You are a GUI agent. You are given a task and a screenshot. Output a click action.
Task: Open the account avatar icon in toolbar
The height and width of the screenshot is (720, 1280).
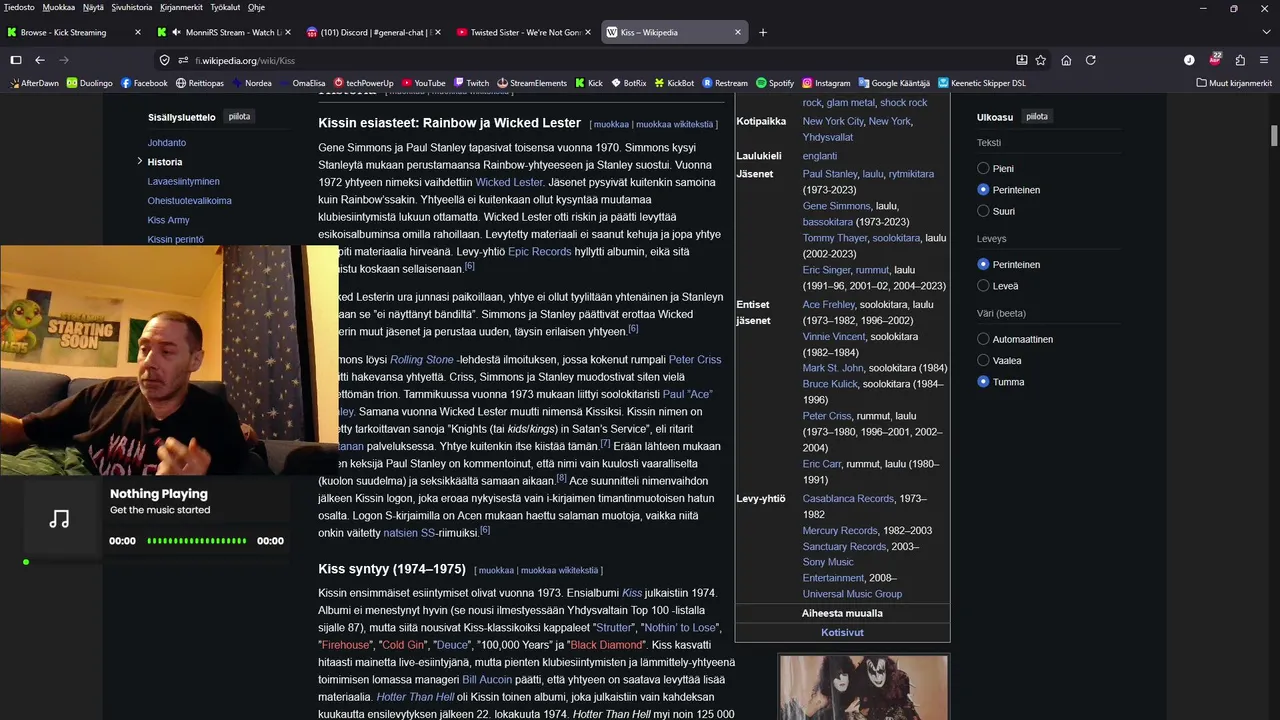tap(1189, 60)
